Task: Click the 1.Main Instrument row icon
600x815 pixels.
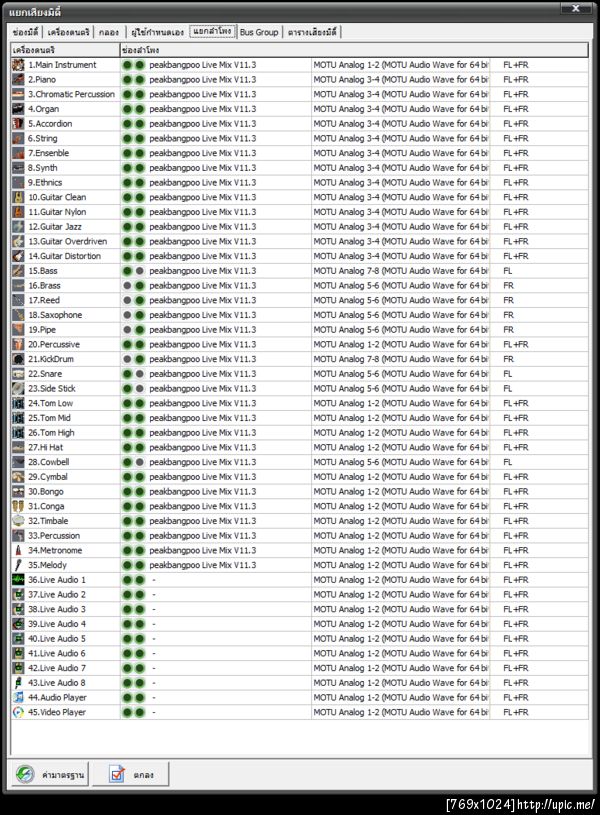Action: [x=18, y=65]
